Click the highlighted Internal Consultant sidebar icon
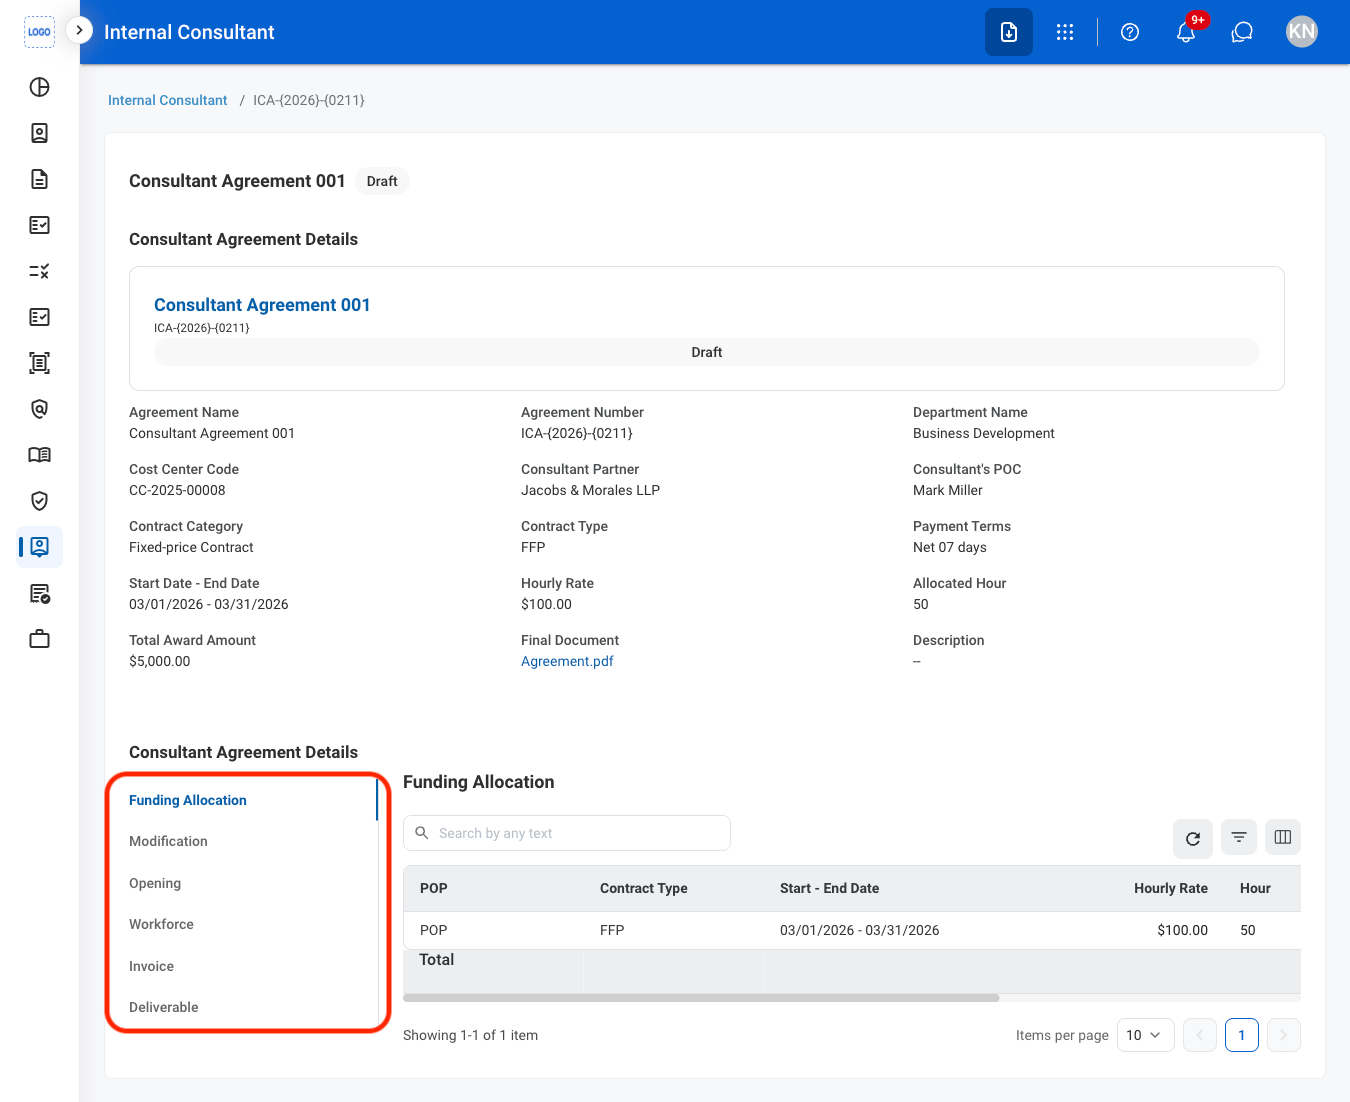Image resolution: width=1350 pixels, height=1102 pixels. tap(39, 547)
